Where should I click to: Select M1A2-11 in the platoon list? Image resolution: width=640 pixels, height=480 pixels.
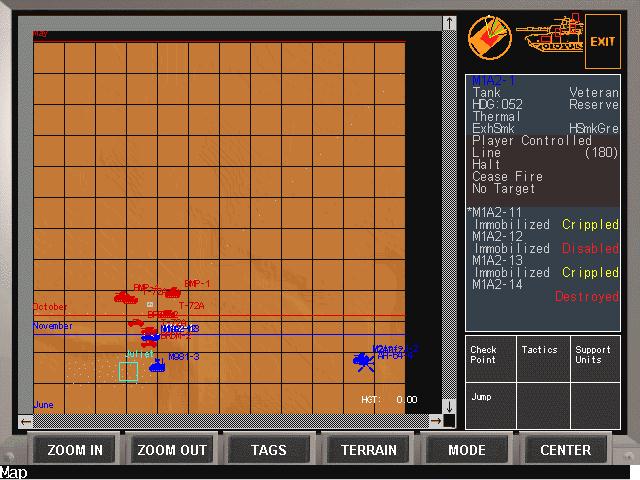[497, 212]
